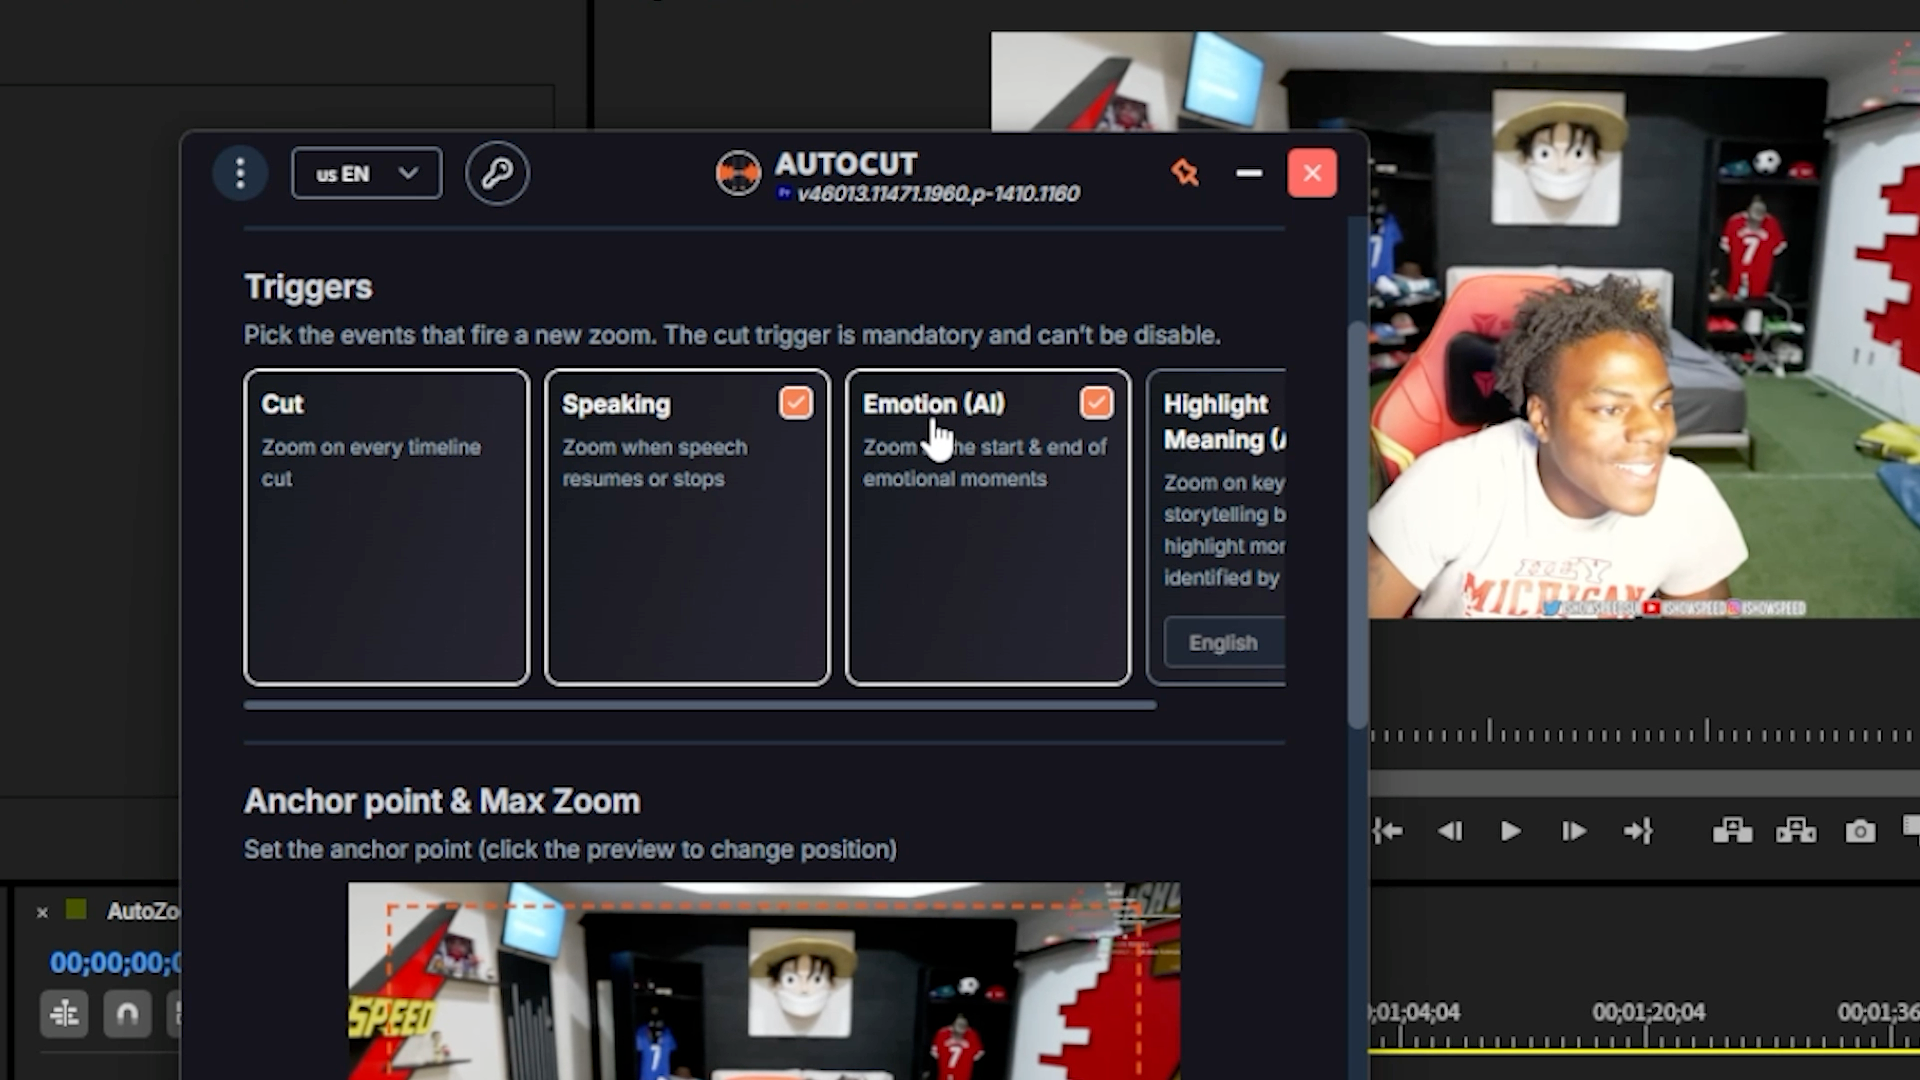The image size is (1920, 1080).
Task: Close the AutoZo sequence tab in timeline
Action: click(x=42, y=912)
